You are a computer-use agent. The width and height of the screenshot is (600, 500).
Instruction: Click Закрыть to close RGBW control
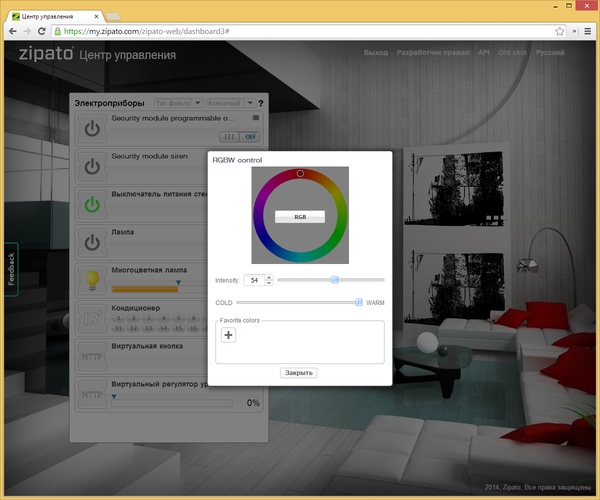tap(299, 373)
